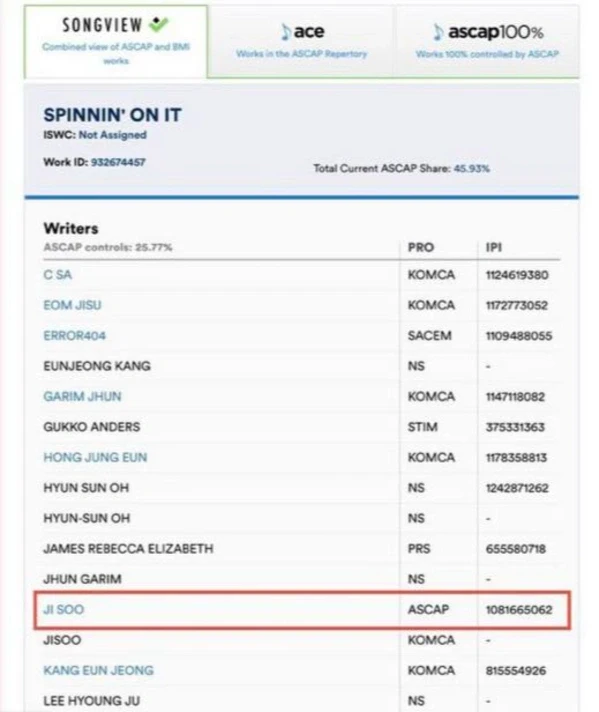Open writer link EOM JISU

pos(72,305)
